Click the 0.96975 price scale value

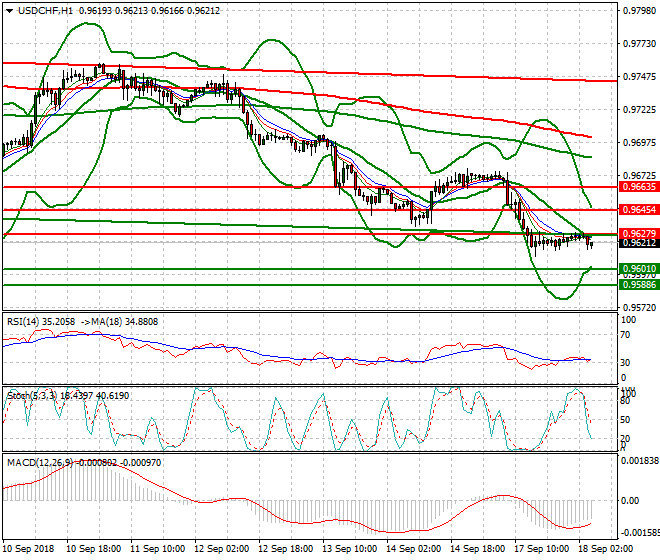[639, 143]
